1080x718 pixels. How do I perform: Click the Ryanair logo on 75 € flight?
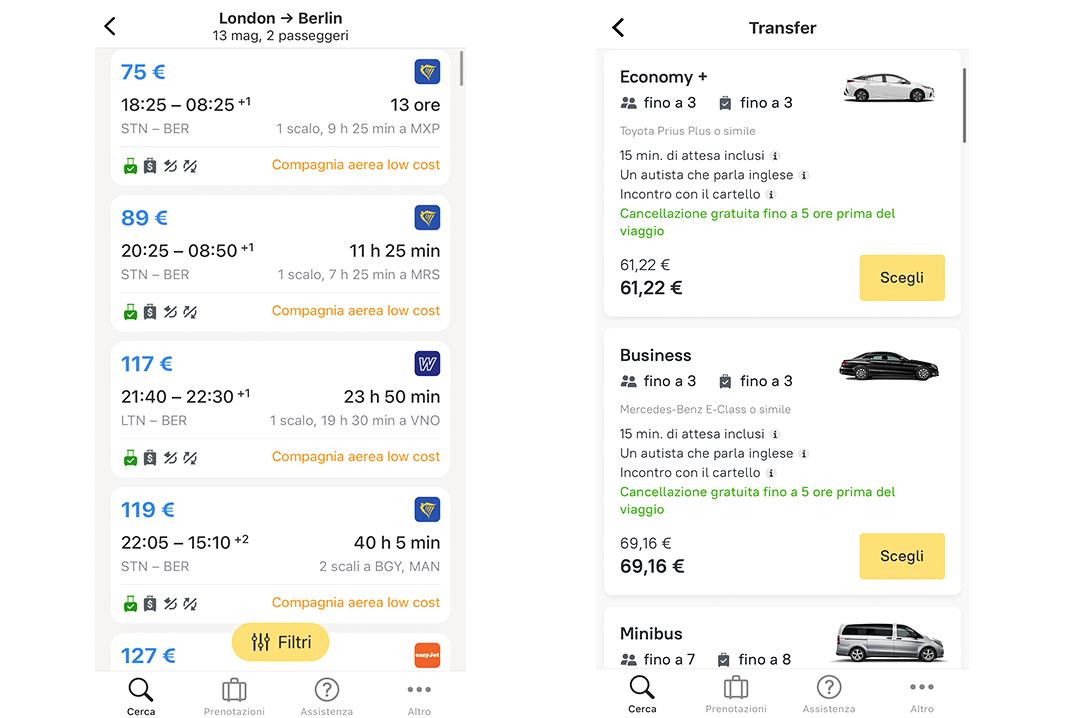pos(427,72)
